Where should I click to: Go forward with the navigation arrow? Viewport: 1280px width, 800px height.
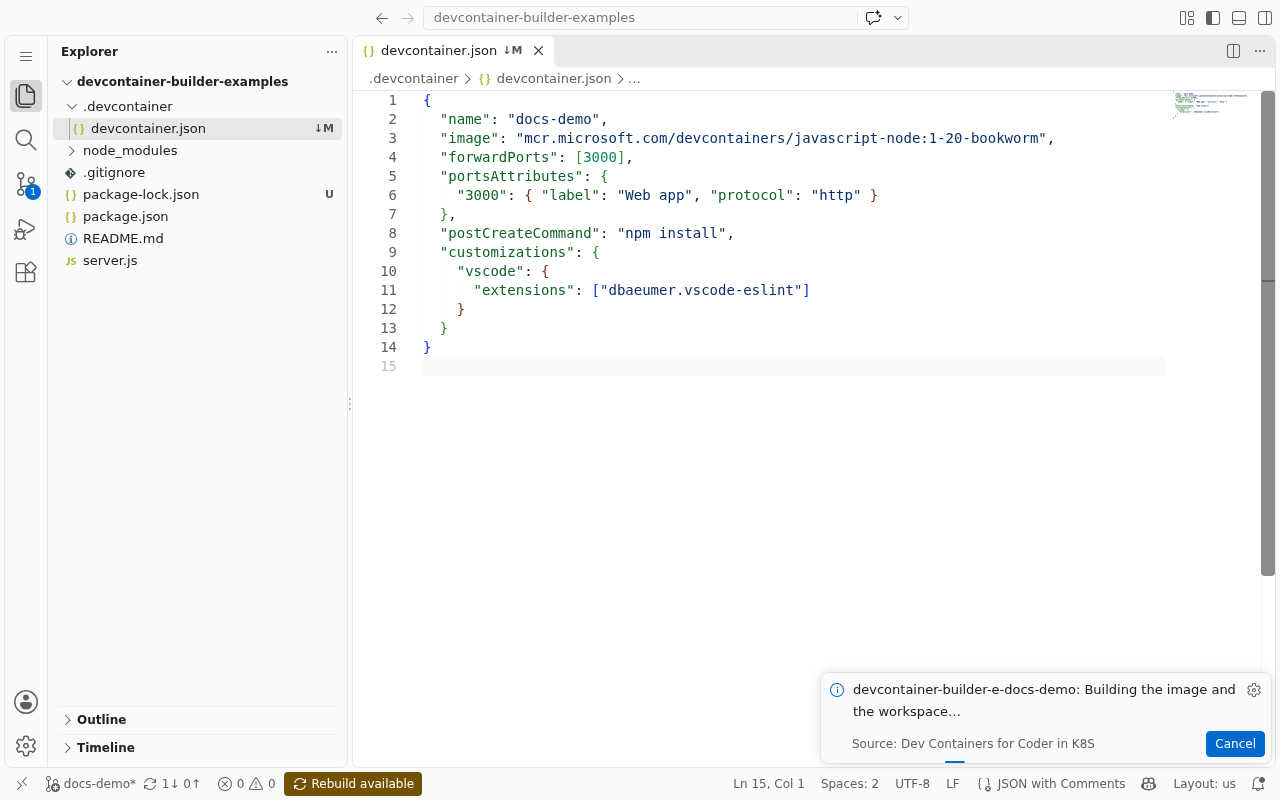407,18
